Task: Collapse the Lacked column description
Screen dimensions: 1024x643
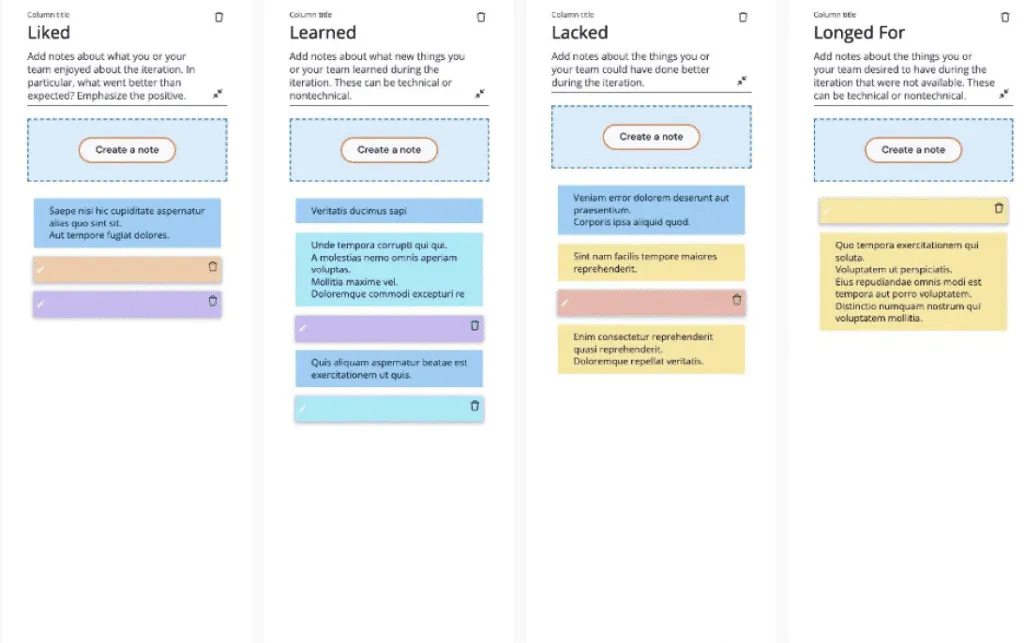Action: [x=742, y=81]
